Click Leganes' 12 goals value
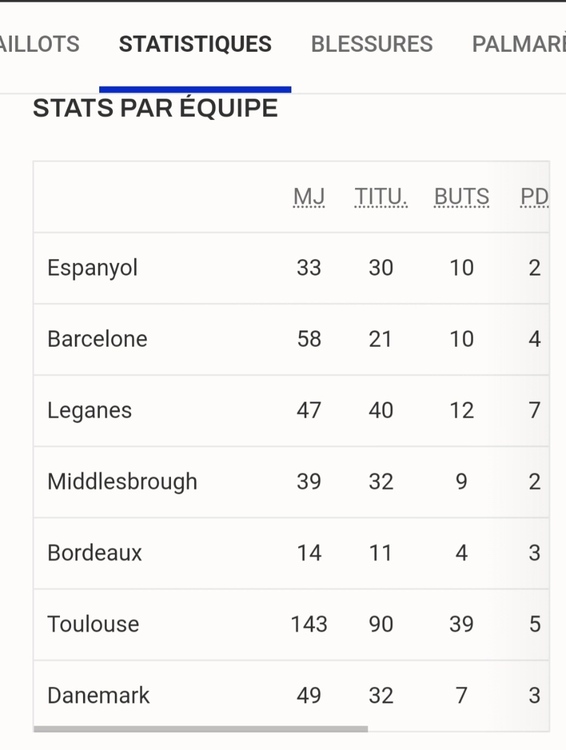 462,410
